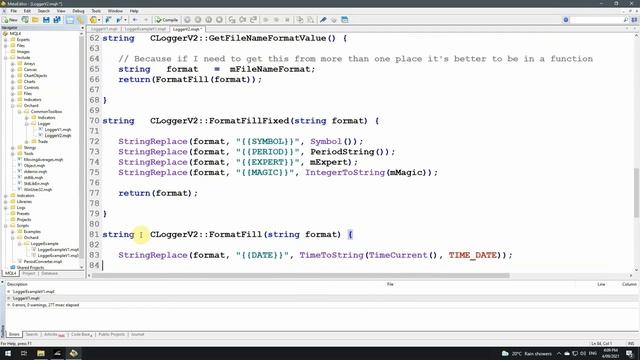Image resolution: width=640 pixels, height=360 pixels.
Task: Collapse the CommonToolbox folder
Action: (x=19, y=111)
